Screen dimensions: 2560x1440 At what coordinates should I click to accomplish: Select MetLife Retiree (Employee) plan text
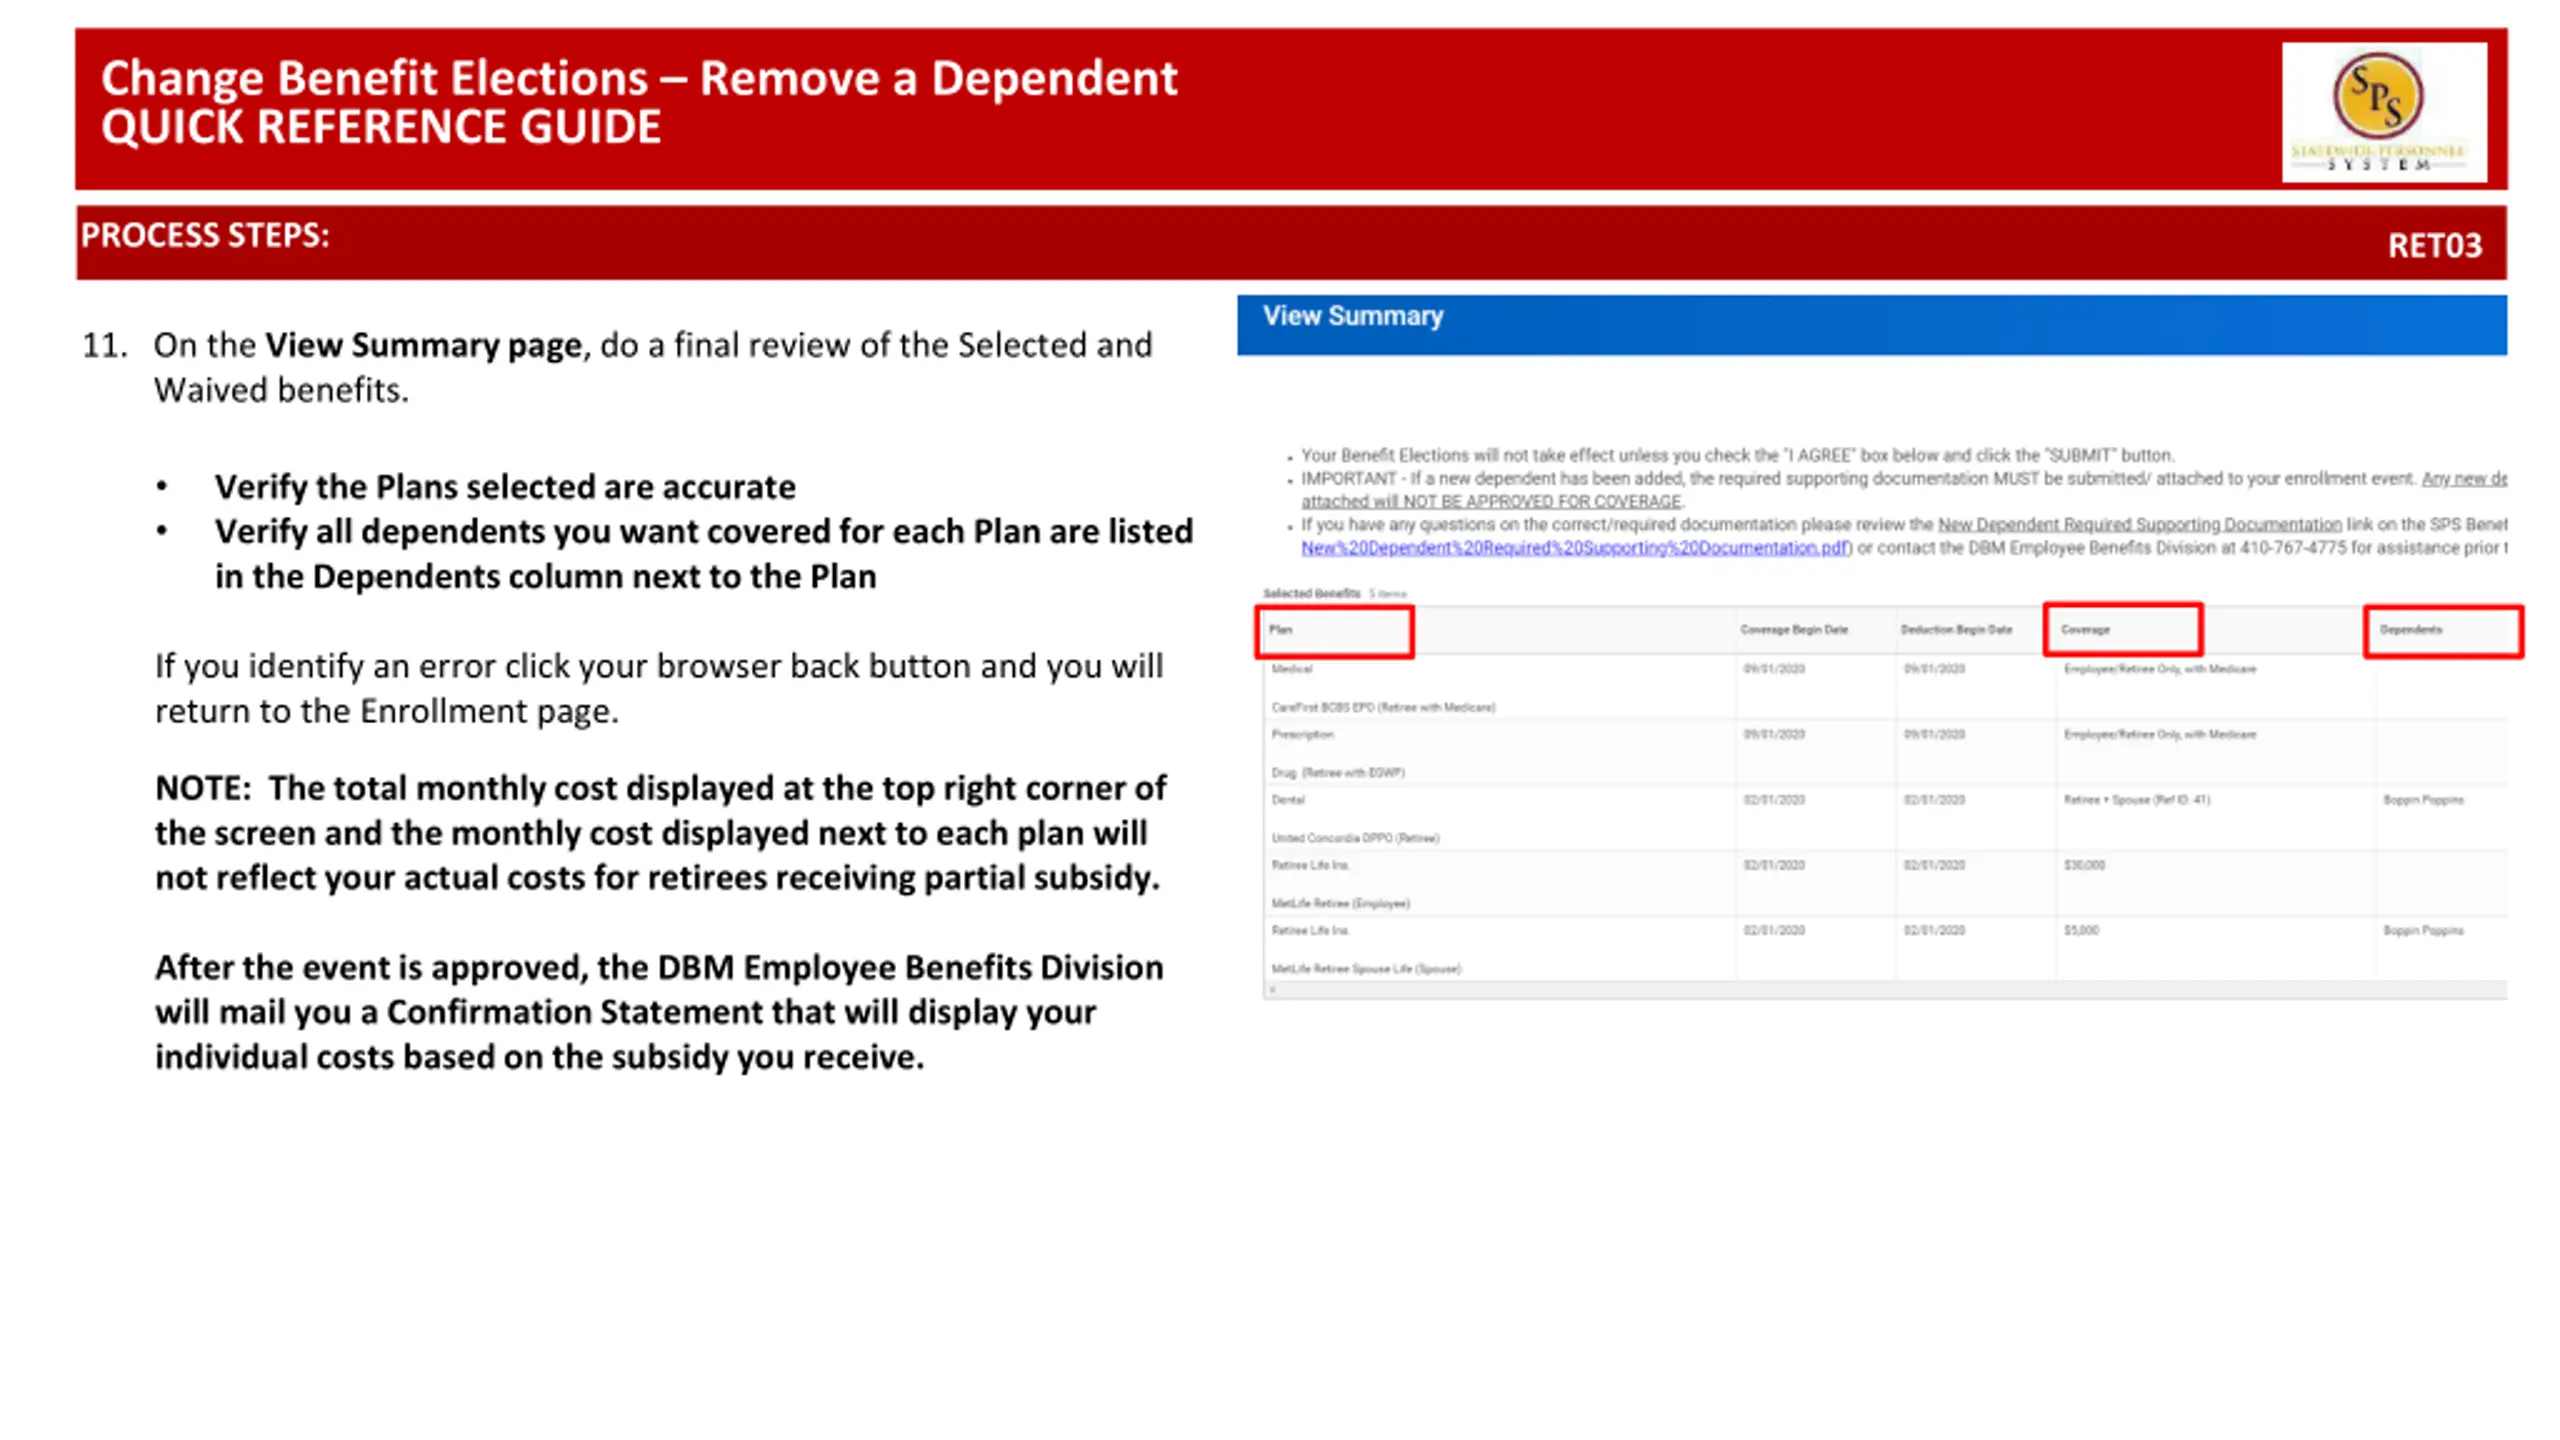[1340, 904]
